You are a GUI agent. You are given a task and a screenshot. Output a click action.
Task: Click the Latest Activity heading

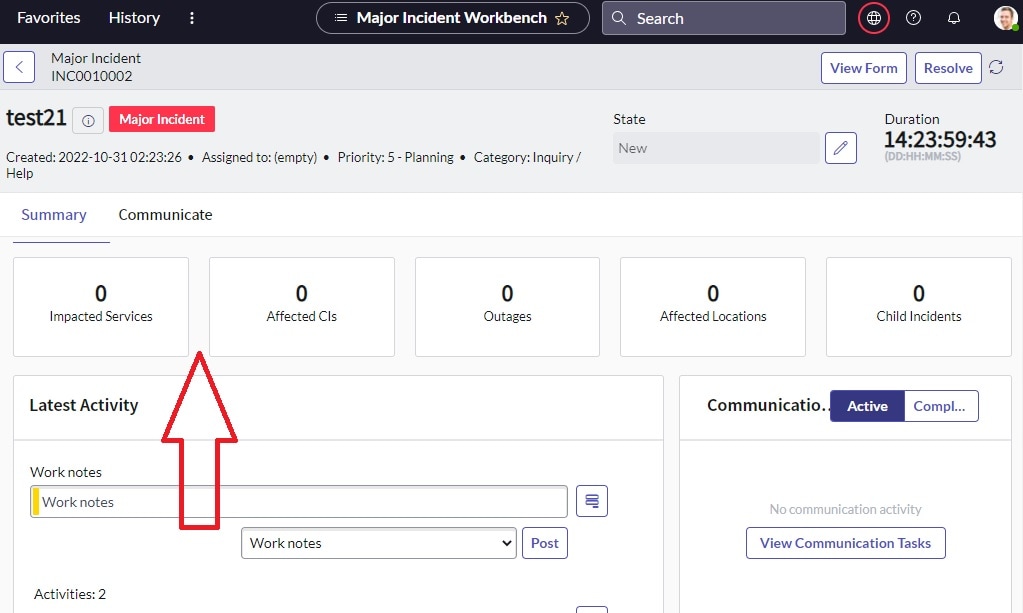pyautogui.click(x=84, y=405)
